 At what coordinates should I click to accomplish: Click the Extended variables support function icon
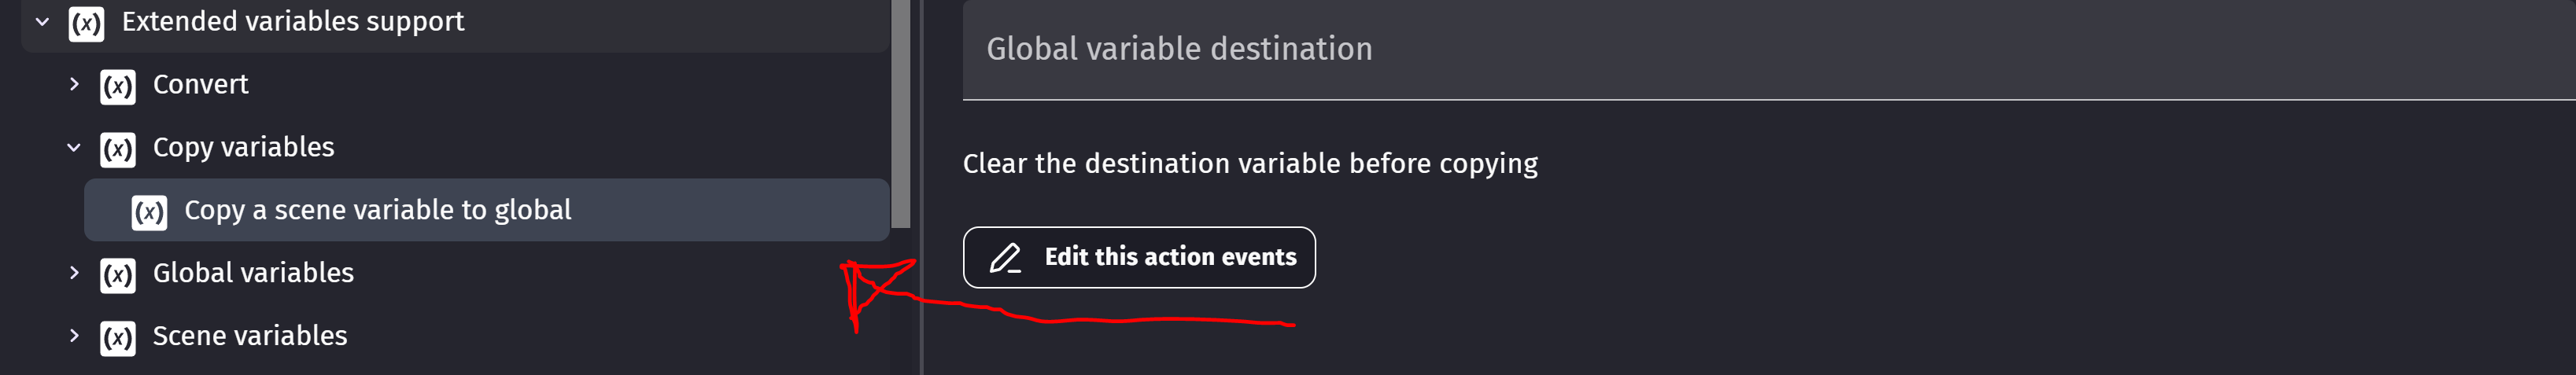[x=86, y=23]
